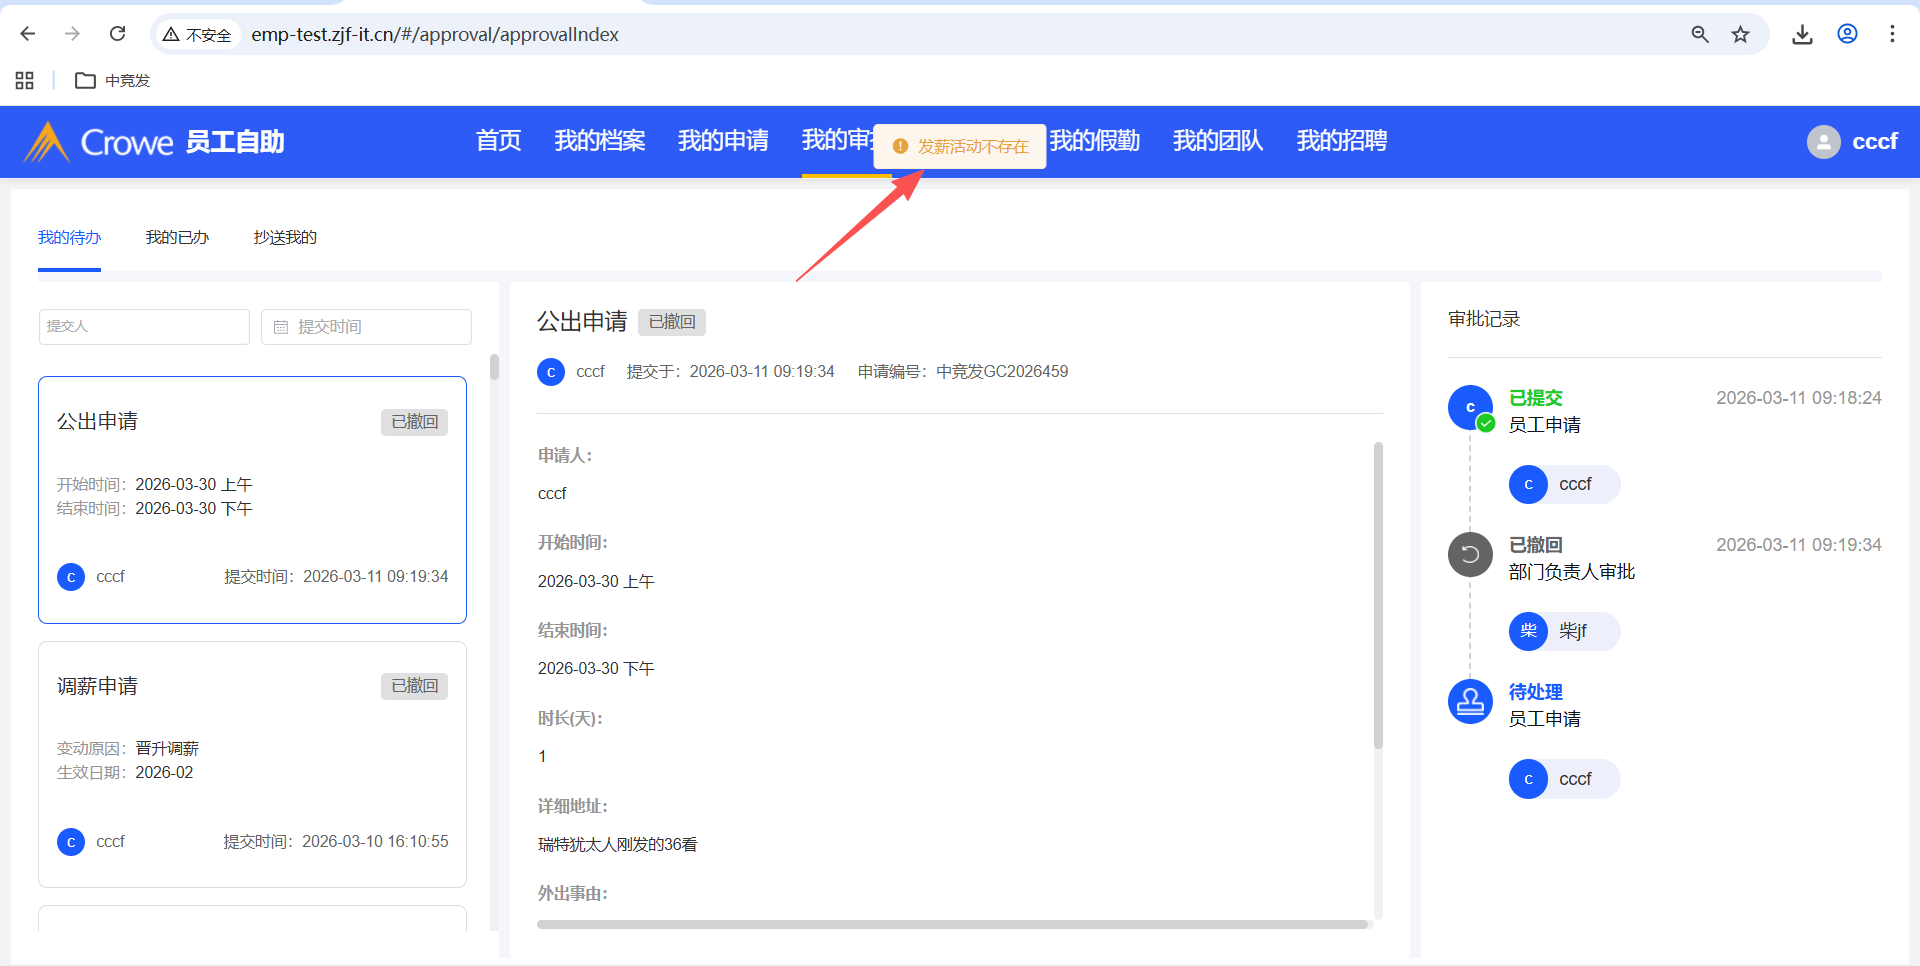Click the cccf avatar in 公出申请 detail header
The image size is (1920, 966).
click(x=551, y=372)
